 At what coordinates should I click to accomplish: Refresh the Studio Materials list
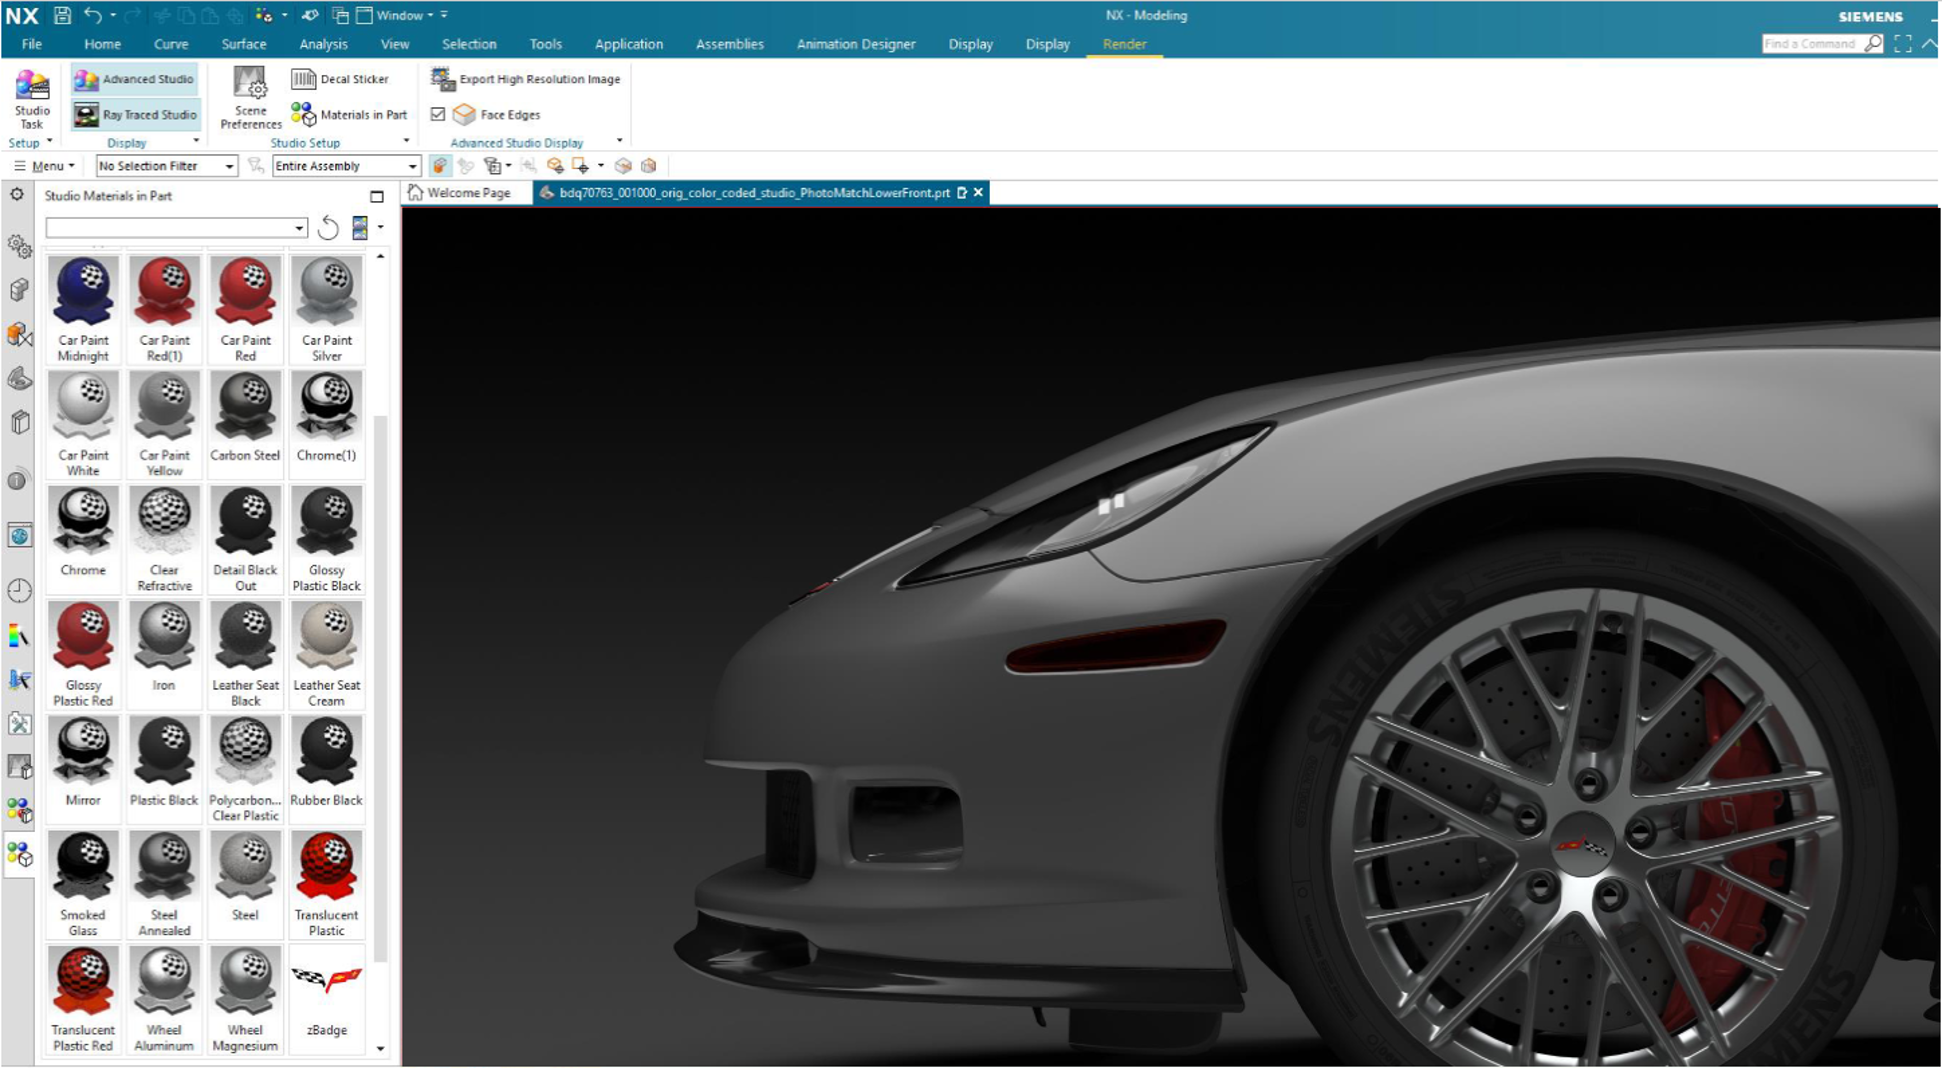[x=328, y=228]
